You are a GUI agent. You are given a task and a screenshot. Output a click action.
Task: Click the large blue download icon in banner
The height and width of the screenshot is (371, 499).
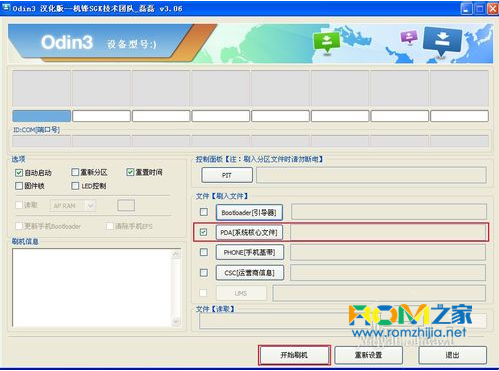(442, 41)
